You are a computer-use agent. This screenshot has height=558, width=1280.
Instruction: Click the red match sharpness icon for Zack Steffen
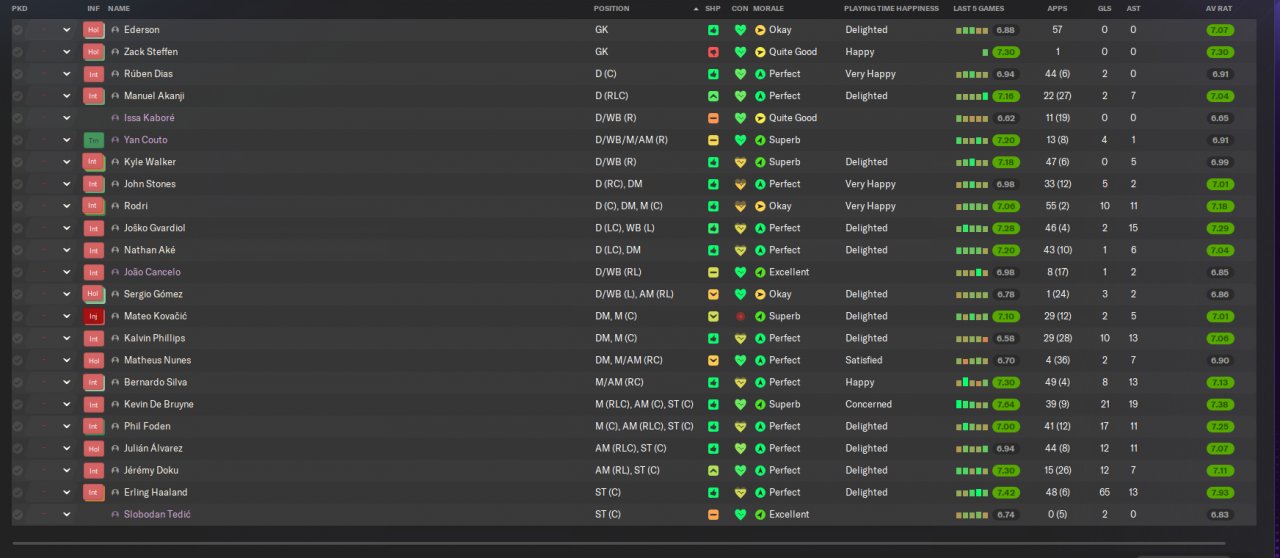click(x=713, y=52)
